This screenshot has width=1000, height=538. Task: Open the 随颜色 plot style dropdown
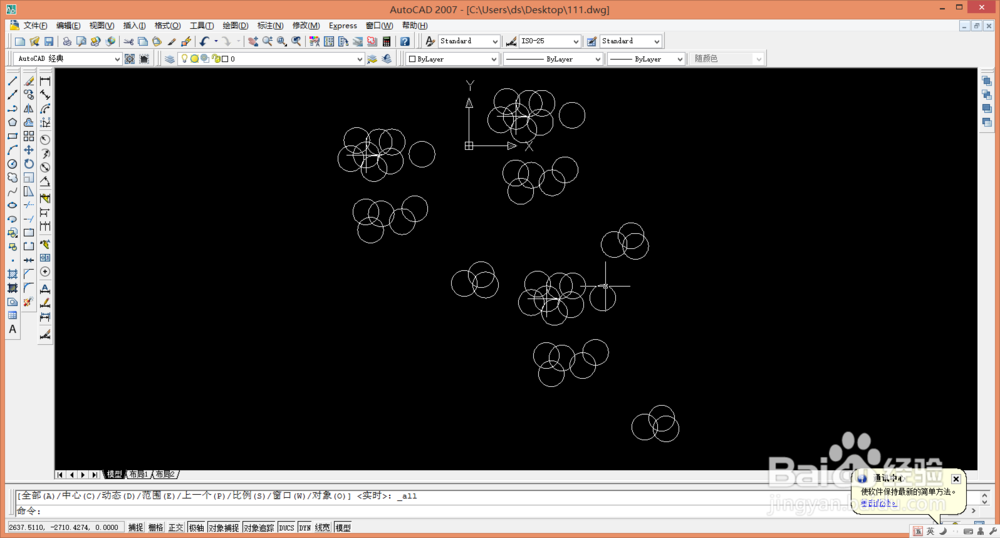(x=726, y=59)
